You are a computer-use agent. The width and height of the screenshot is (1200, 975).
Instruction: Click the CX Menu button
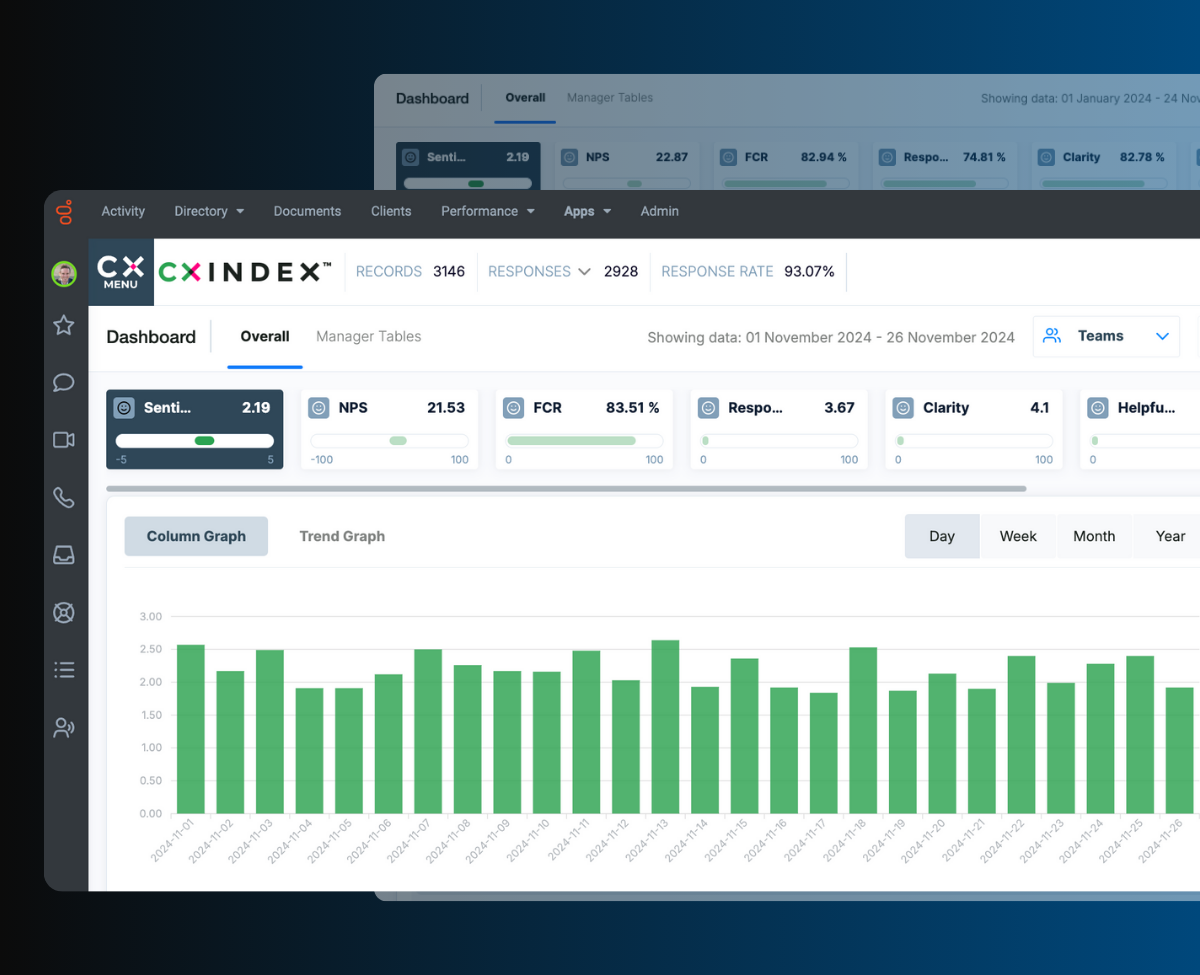click(121, 272)
